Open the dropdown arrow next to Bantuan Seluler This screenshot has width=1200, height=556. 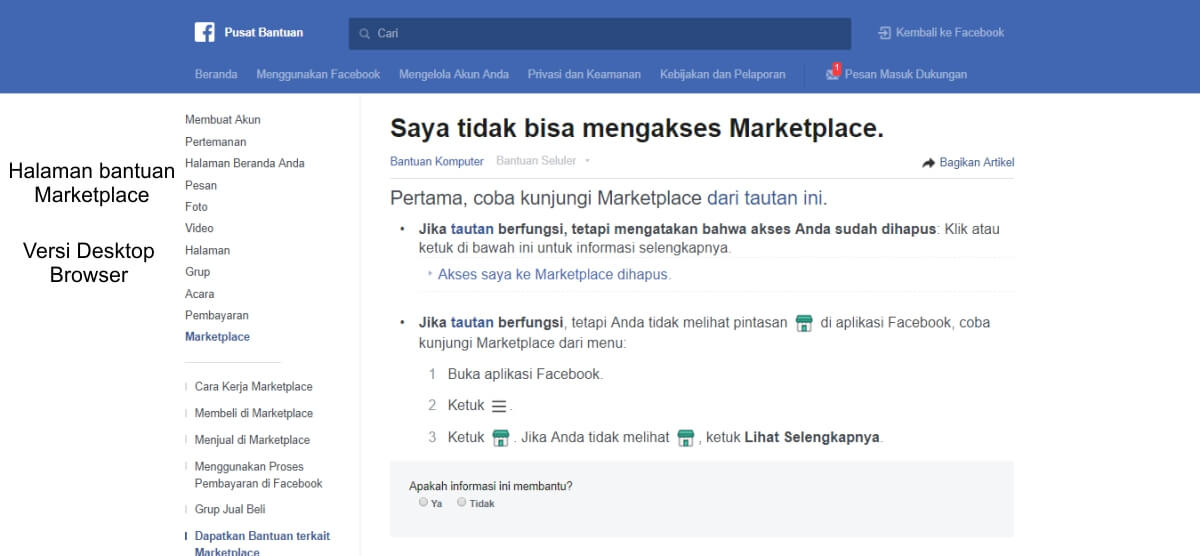pos(587,161)
